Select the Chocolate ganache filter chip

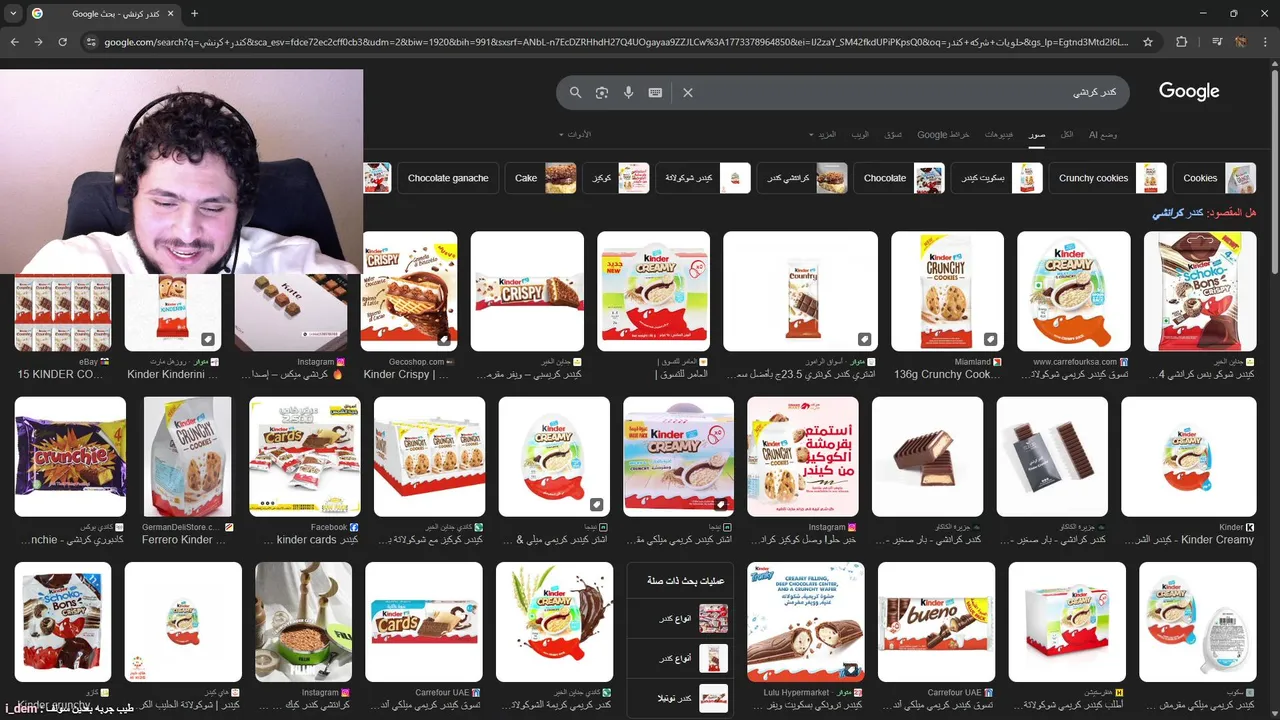click(x=448, y=178)
